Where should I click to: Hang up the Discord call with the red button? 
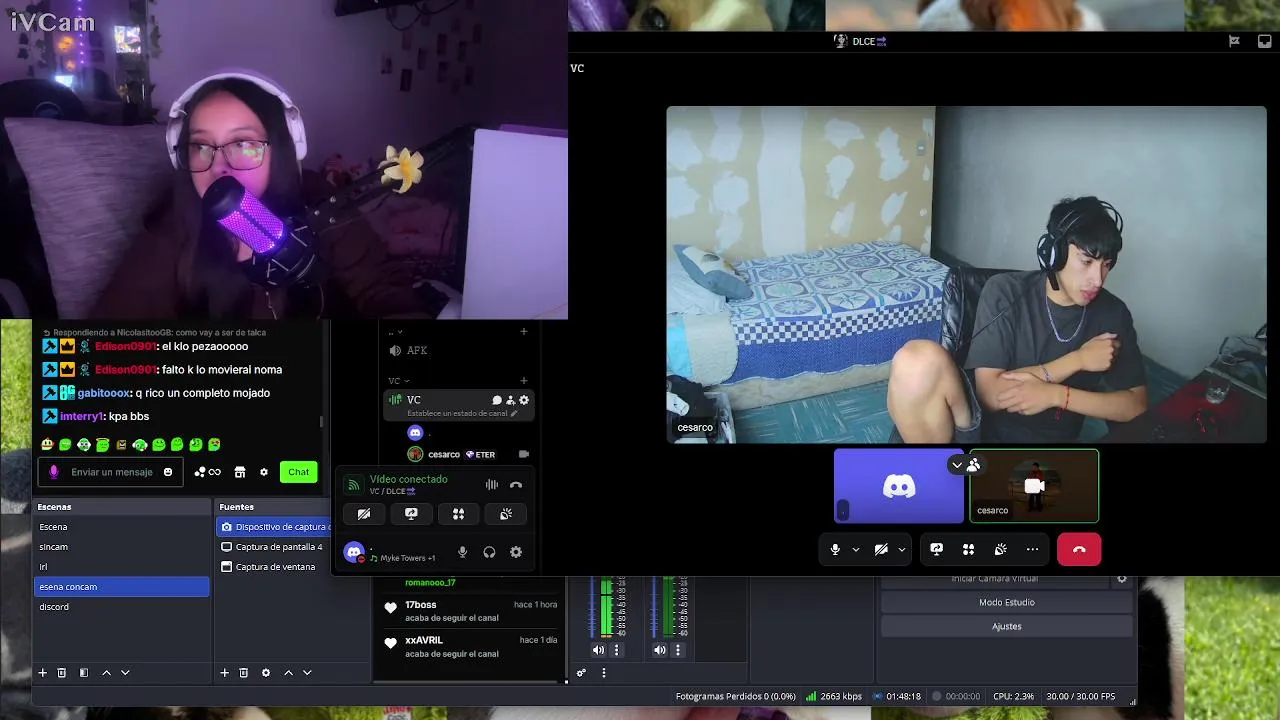pyautogui.click(x=1079, y=549)
